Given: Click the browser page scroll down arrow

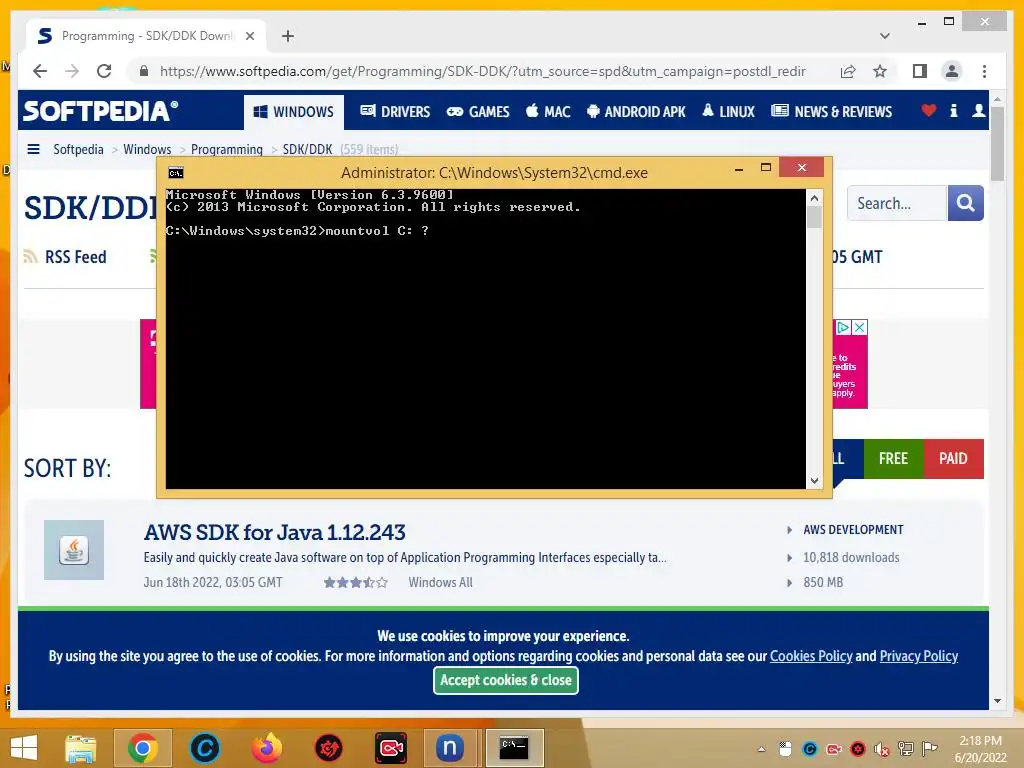Looking at the screenshot, I should [997, 701].
